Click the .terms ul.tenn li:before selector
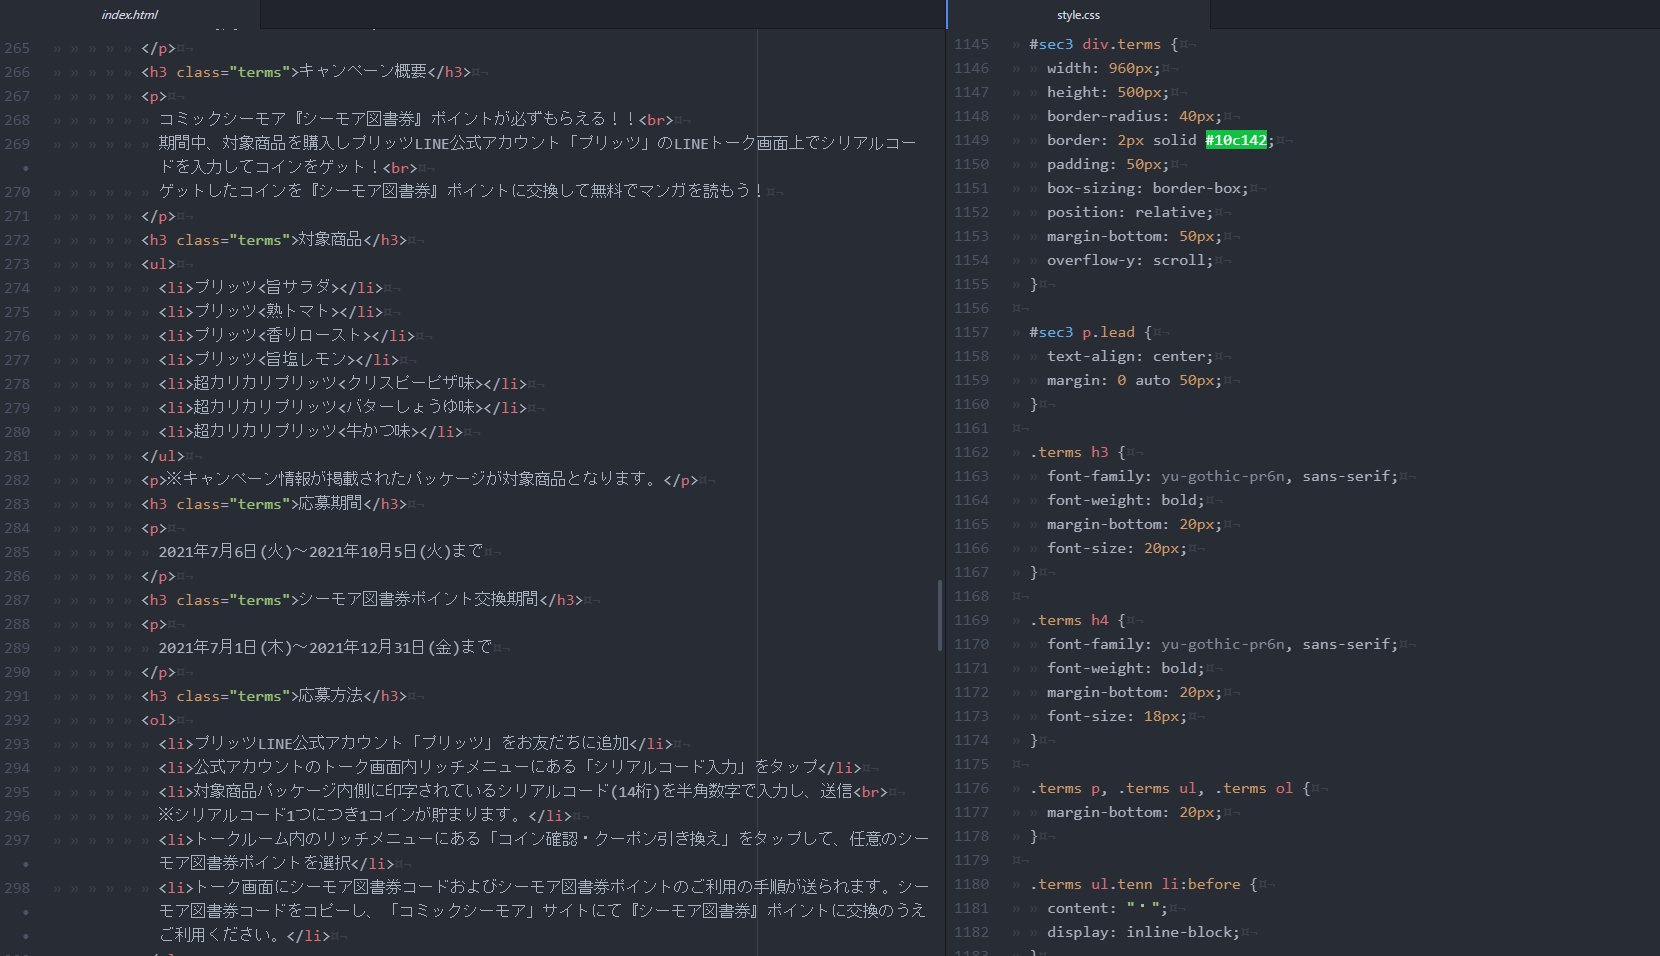Image resolution: width=1660 pixels, height=956 pixels. tap(1135, 884)
